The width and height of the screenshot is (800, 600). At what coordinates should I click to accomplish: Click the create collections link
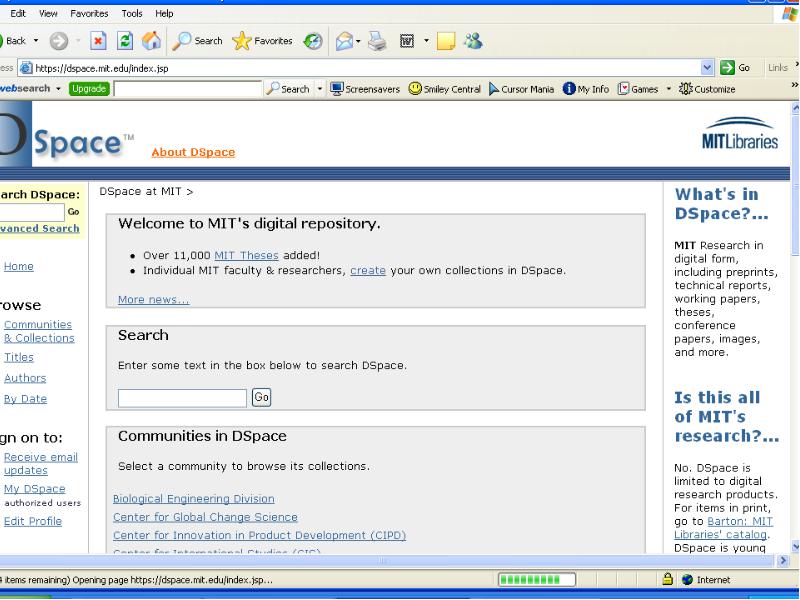[x=368, y=270]
